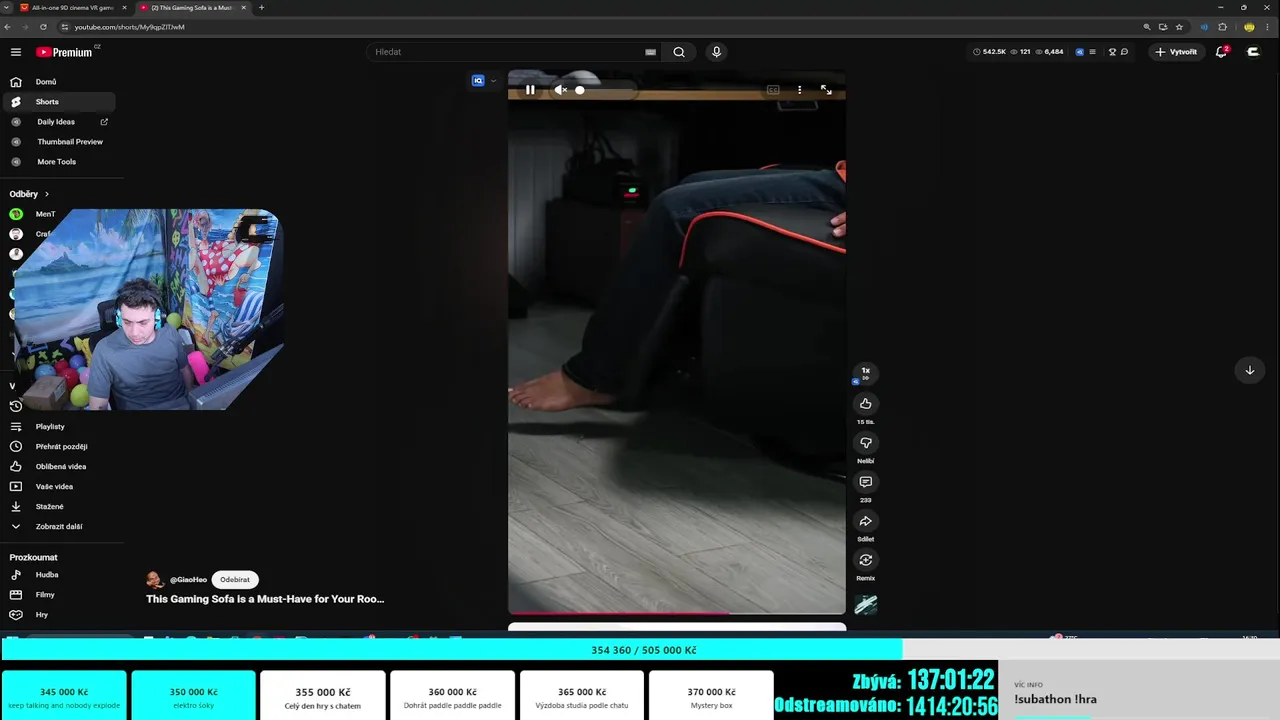Open Daily Ideas in sidebar
Viewport: 1280px width, 720px height.
click(60, 122)
